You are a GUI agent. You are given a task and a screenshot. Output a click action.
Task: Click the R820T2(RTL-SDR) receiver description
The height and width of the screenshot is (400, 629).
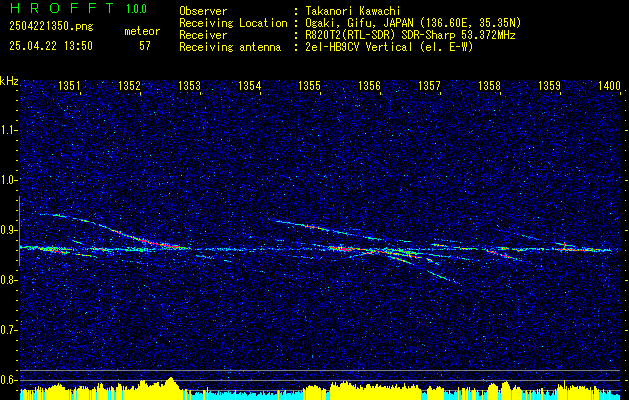[x=410, y=35]
